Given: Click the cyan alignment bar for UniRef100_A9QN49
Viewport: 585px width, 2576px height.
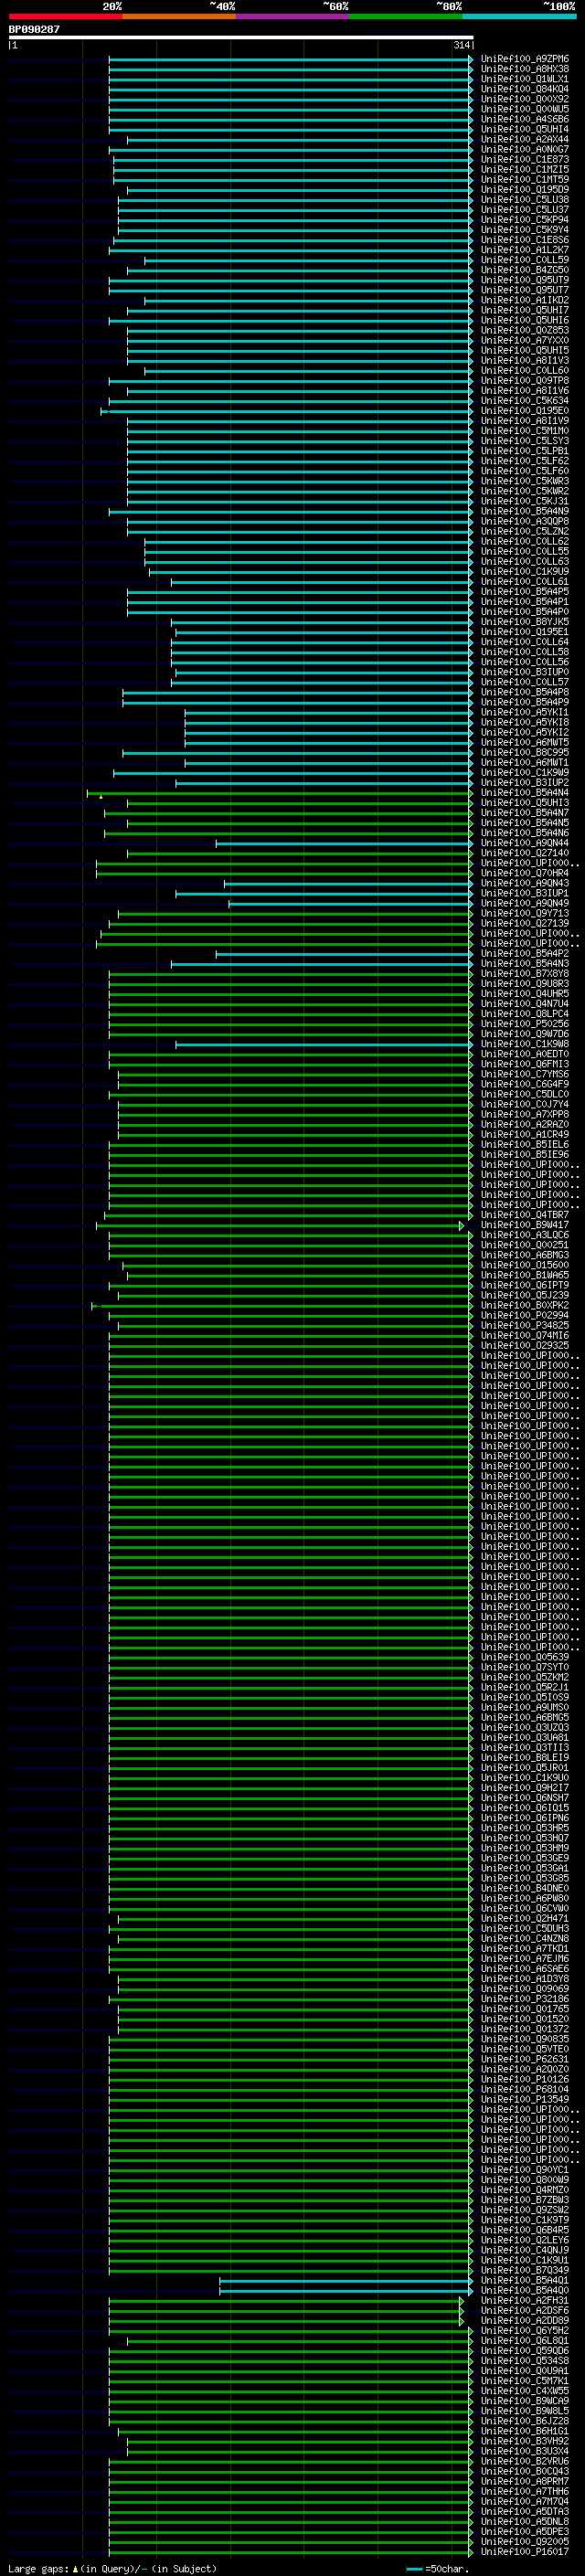Looking at the screenshot, I should pos(350,904).
